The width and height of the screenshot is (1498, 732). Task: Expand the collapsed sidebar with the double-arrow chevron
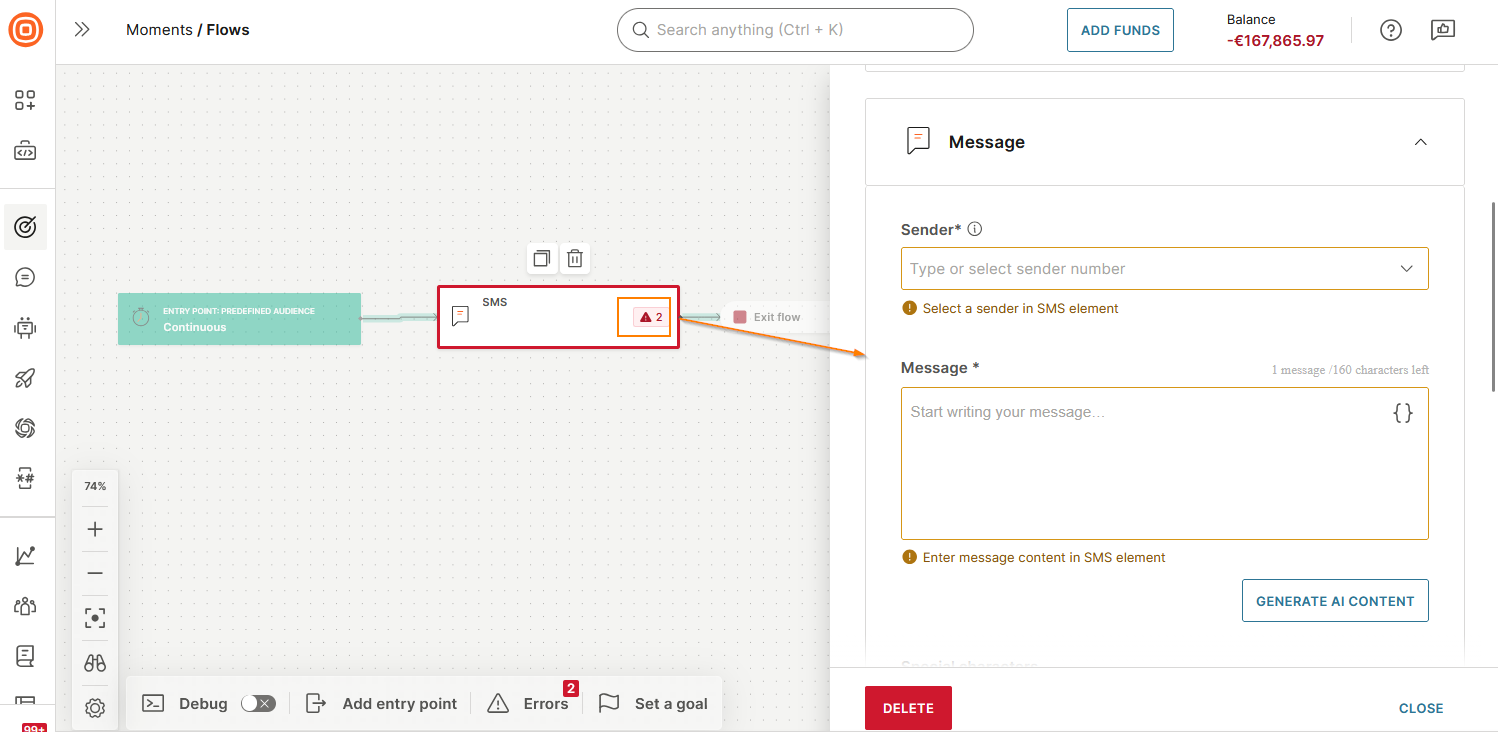point(81,29)
